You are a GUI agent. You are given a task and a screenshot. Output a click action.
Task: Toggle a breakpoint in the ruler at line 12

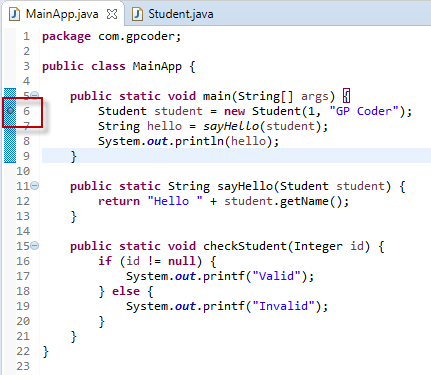10,201
